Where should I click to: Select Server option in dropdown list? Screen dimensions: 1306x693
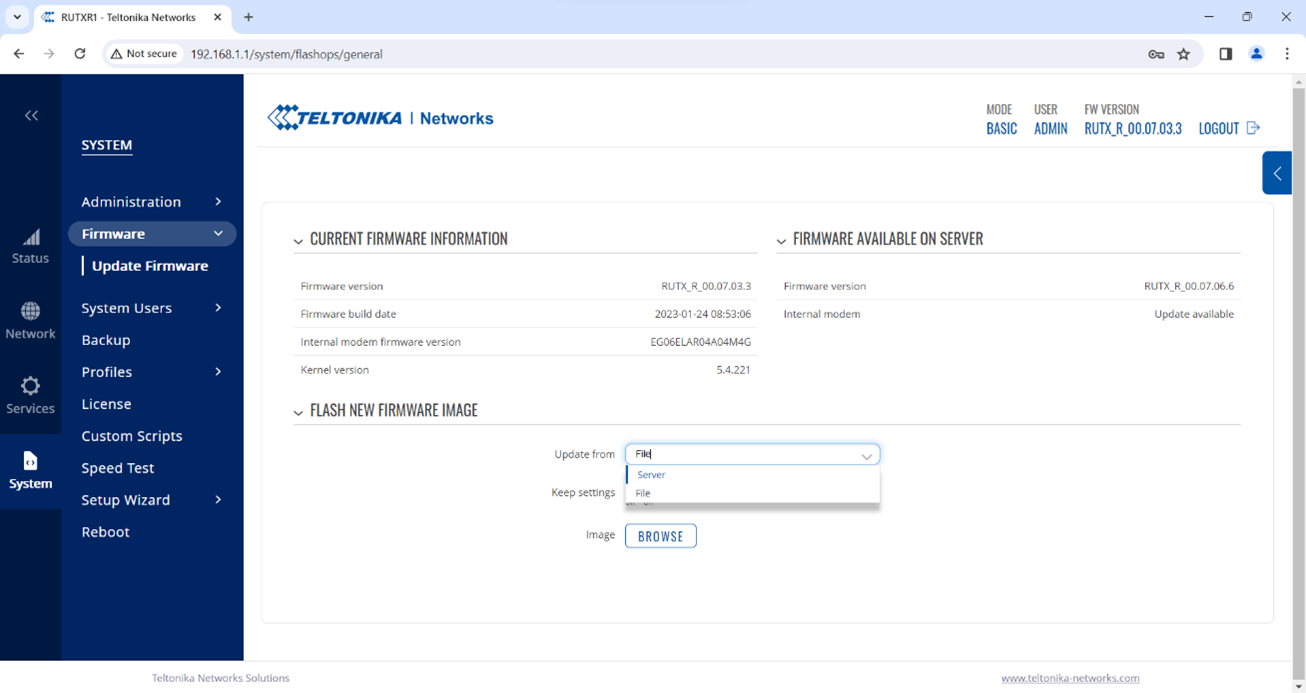pos(651,475)
